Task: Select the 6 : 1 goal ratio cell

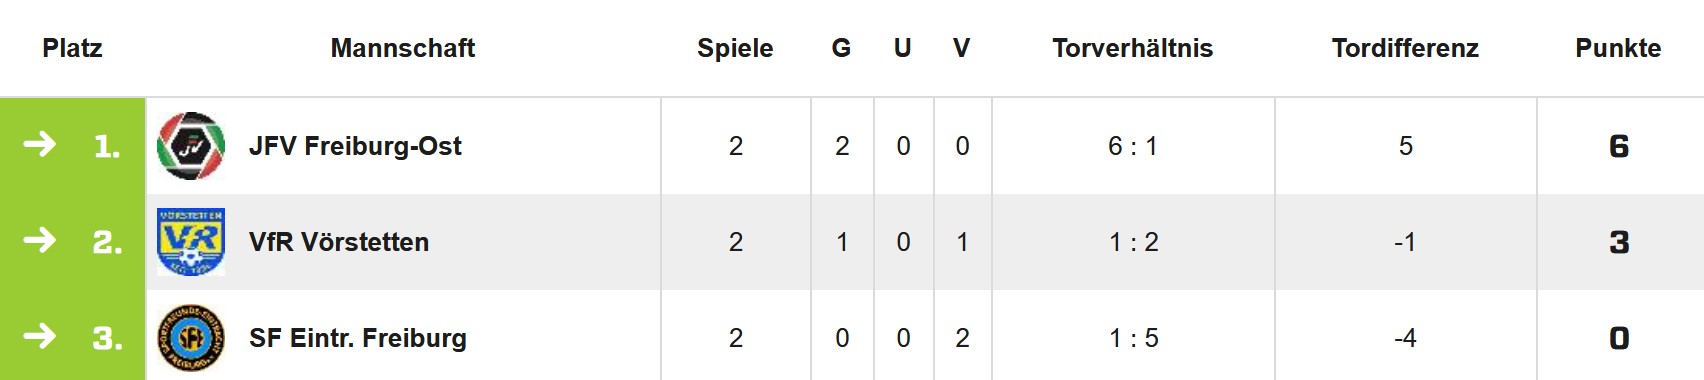Action: (x=1133, y=146)
